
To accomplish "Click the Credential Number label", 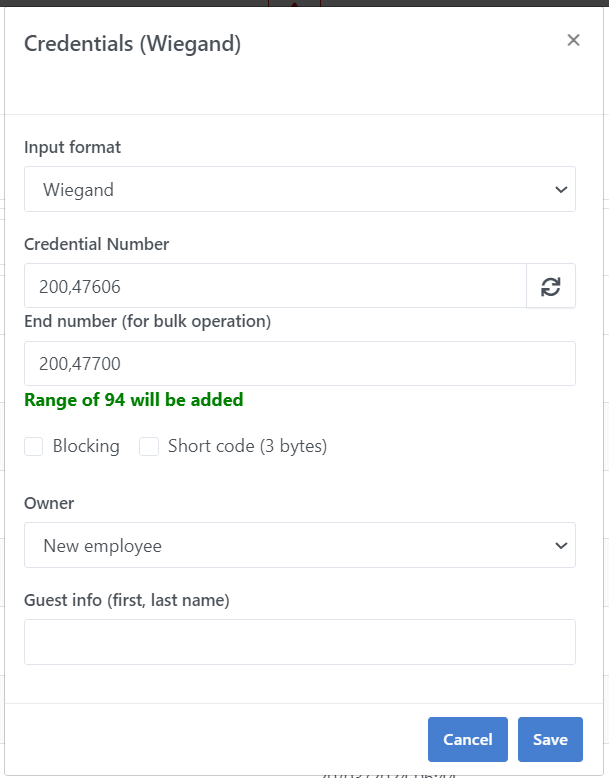I will 97,244.
